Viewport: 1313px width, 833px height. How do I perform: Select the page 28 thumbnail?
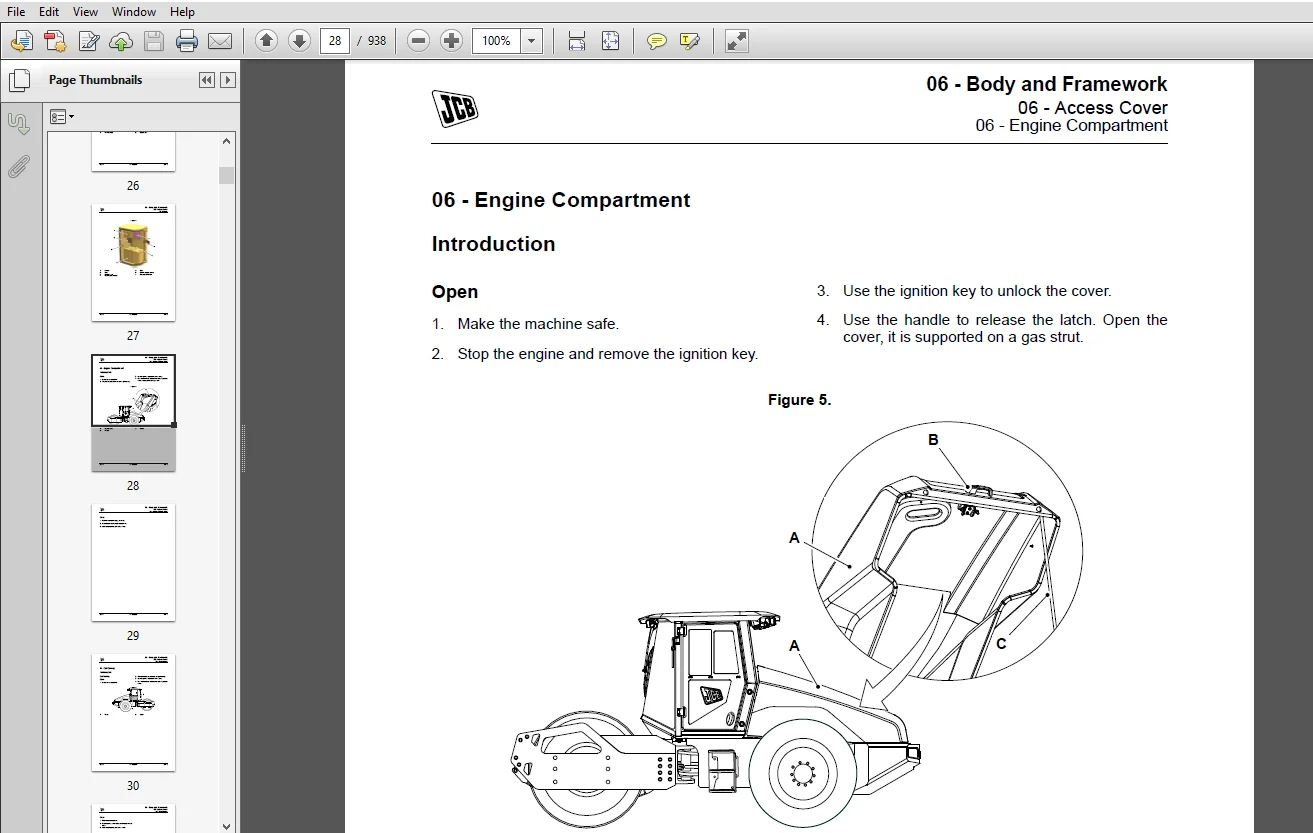pos(133,412)
